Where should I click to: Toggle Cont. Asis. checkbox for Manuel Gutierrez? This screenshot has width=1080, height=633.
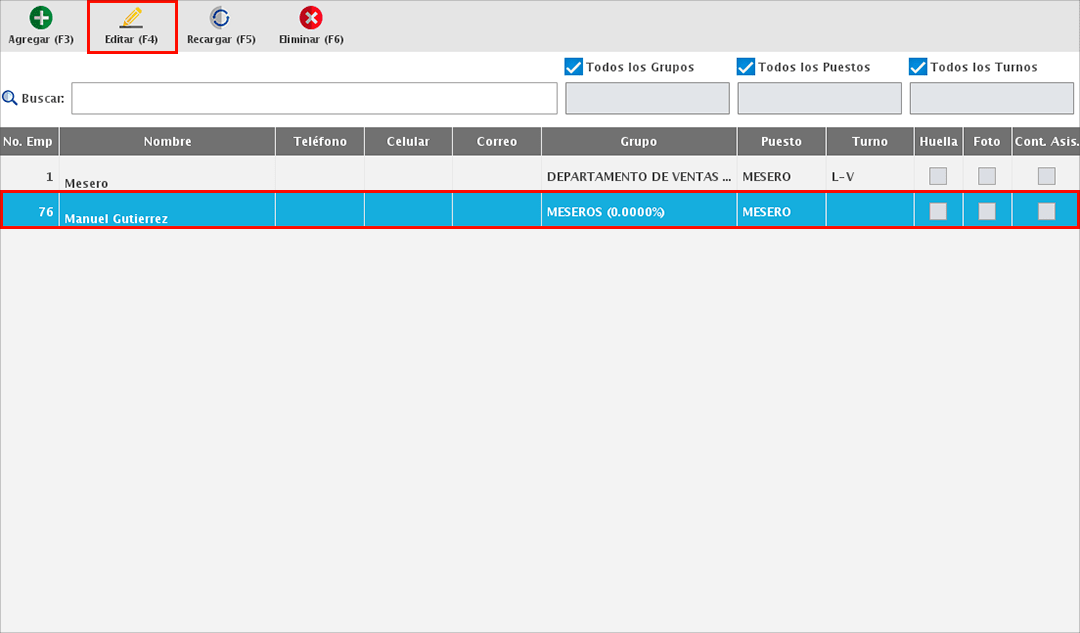(1046, 211)
